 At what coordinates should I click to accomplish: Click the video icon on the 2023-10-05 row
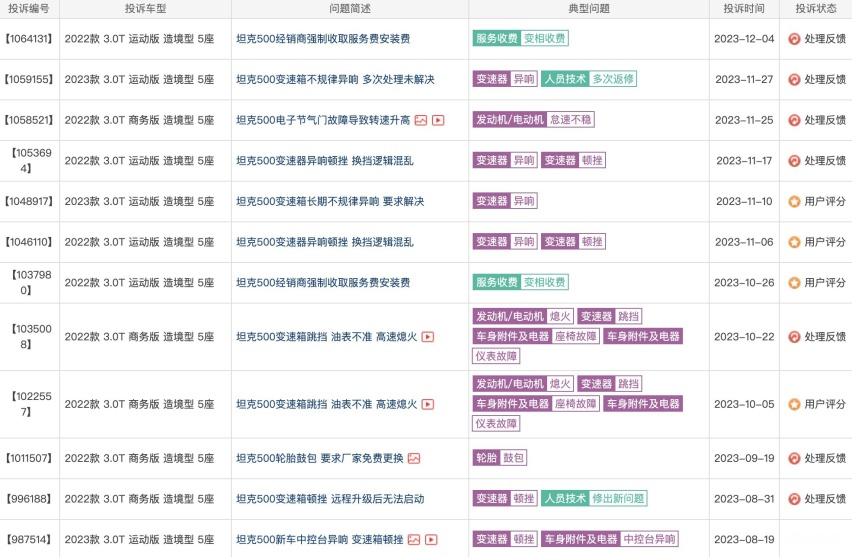tap(428, 404)
